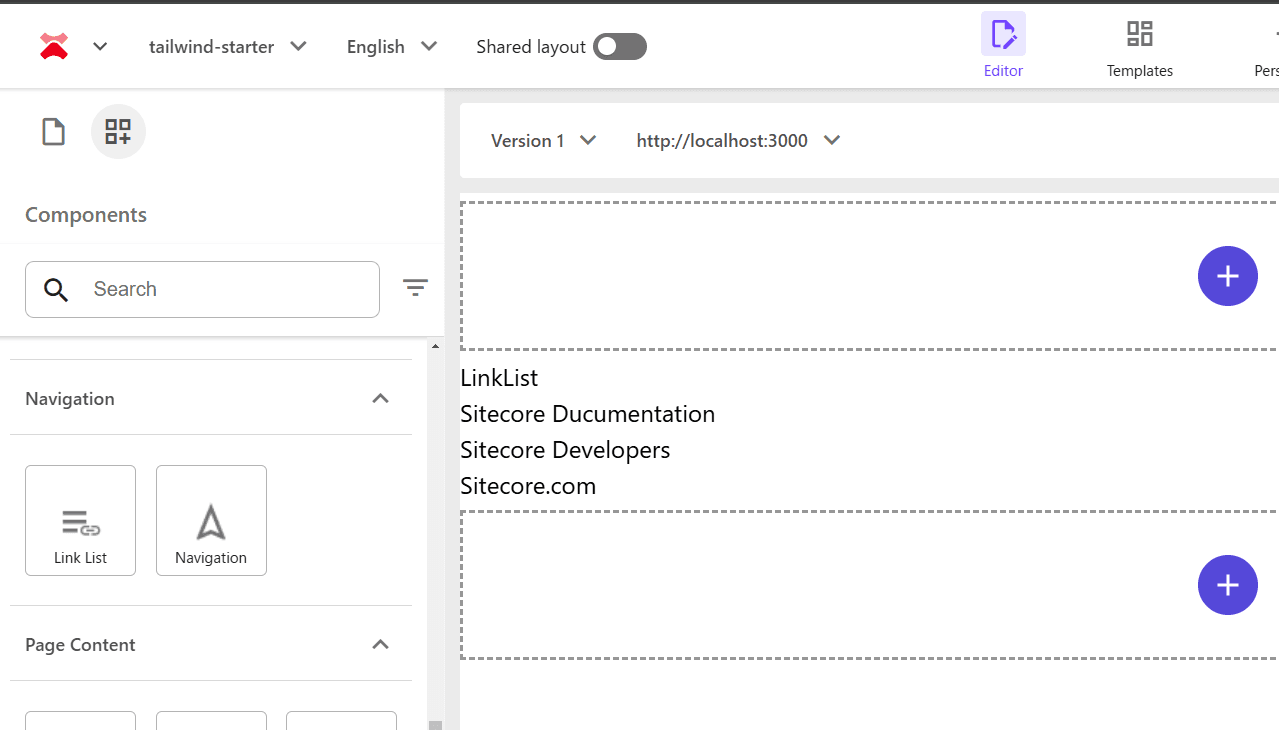Image resolution: width=1279 pixels, height=730 pixels.
Task: Select the Link List component
Action: (x=80, y=521)
